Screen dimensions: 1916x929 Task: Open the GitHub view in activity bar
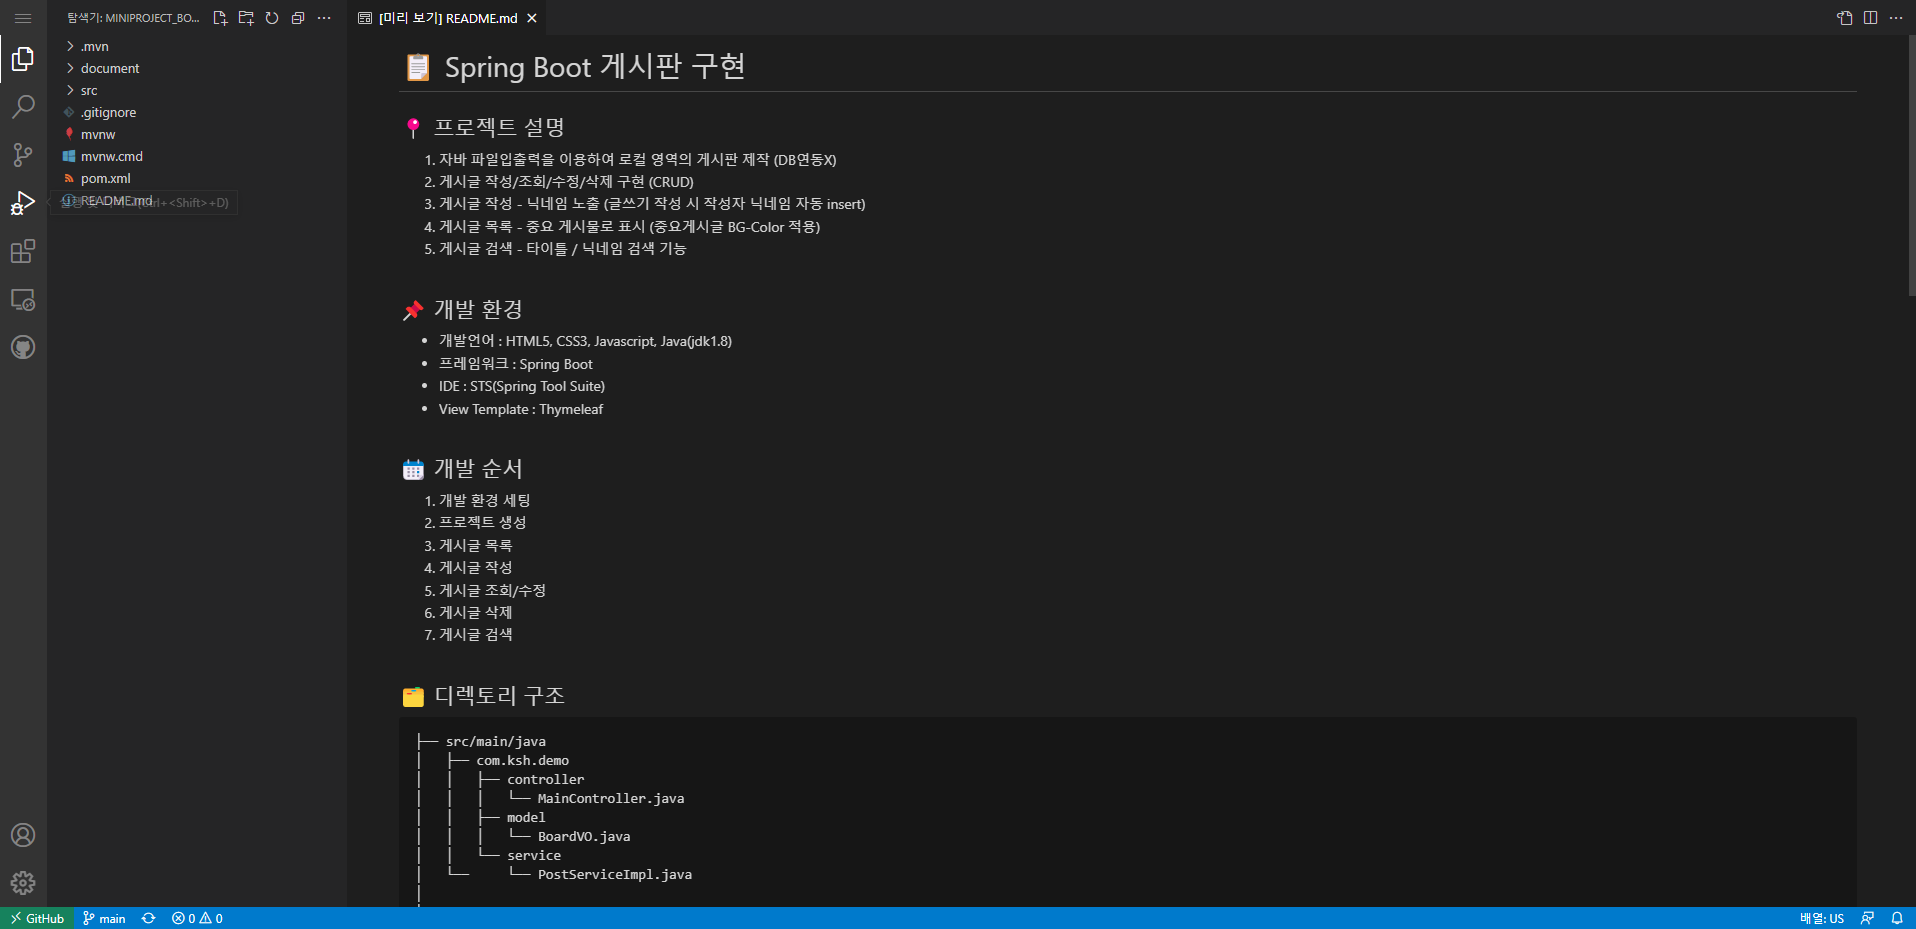click(x=23, y=347)
